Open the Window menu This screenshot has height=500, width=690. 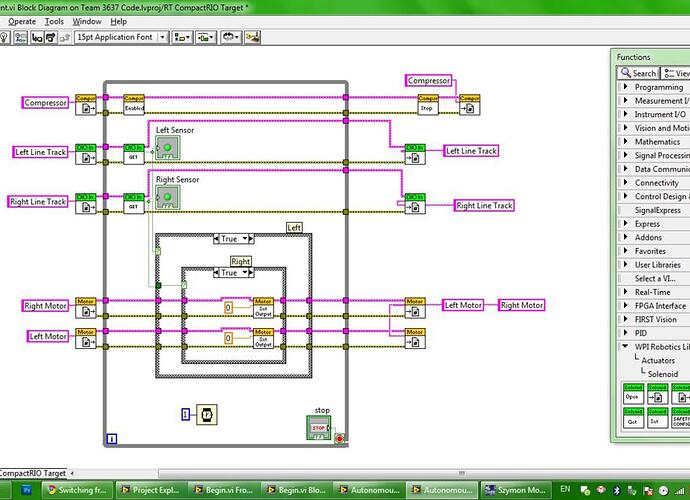[x=87, y=22]
